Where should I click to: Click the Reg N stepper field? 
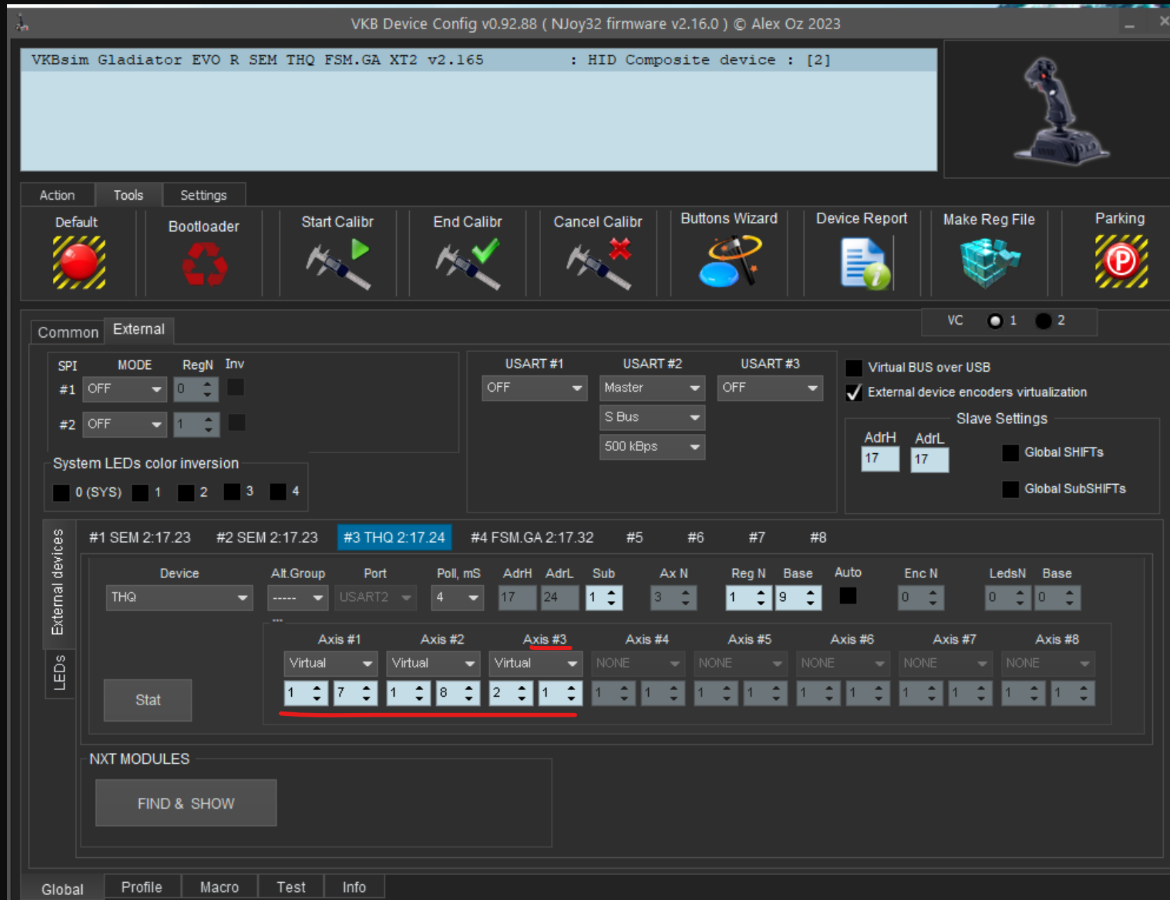coord(749,597)
